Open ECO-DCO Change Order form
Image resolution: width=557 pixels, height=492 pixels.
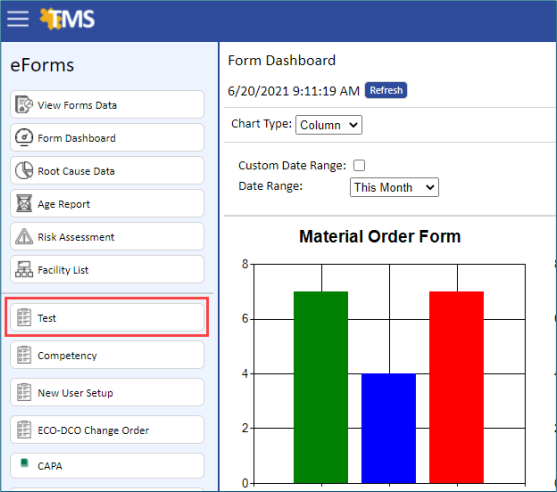[x=107, y=429]
